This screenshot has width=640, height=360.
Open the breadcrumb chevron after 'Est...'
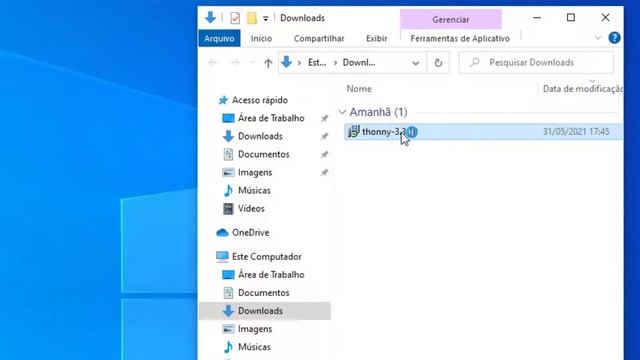335,62
